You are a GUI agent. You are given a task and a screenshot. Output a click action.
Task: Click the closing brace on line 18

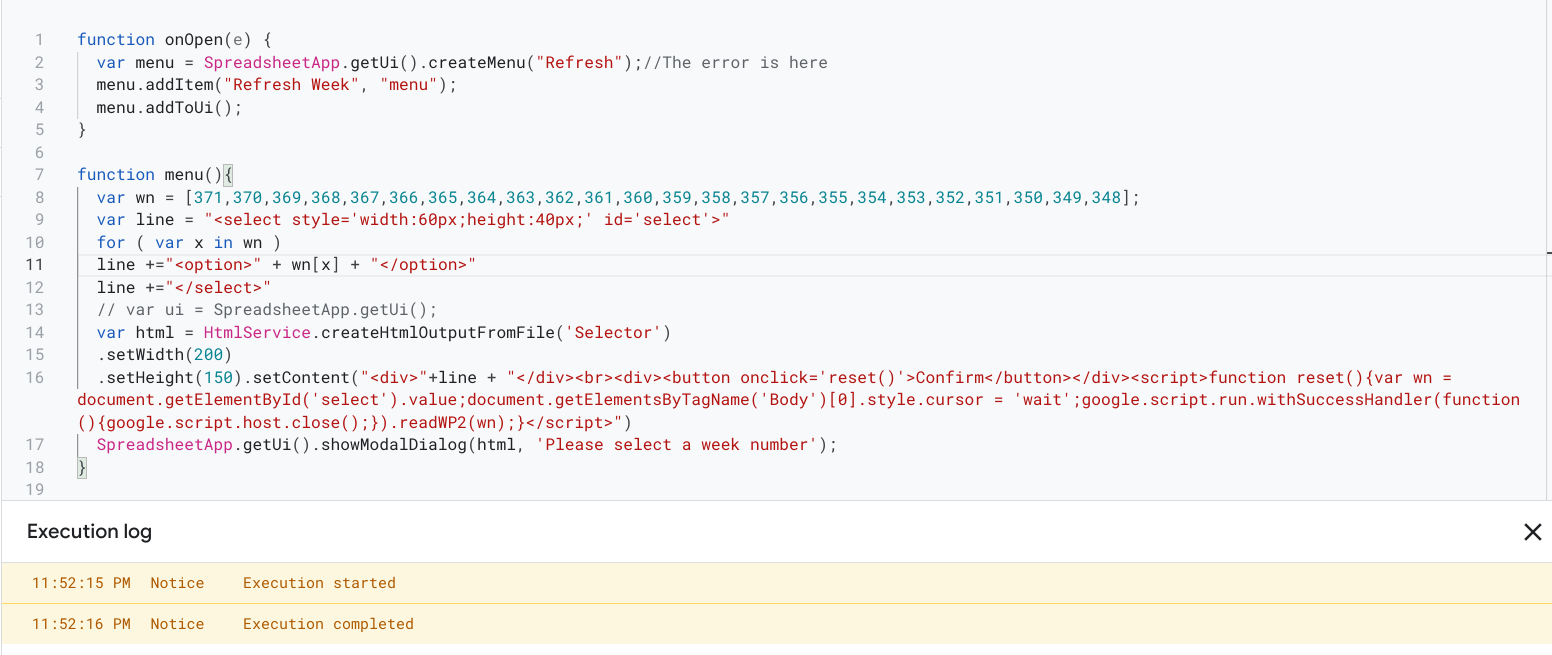coord(82,467)
